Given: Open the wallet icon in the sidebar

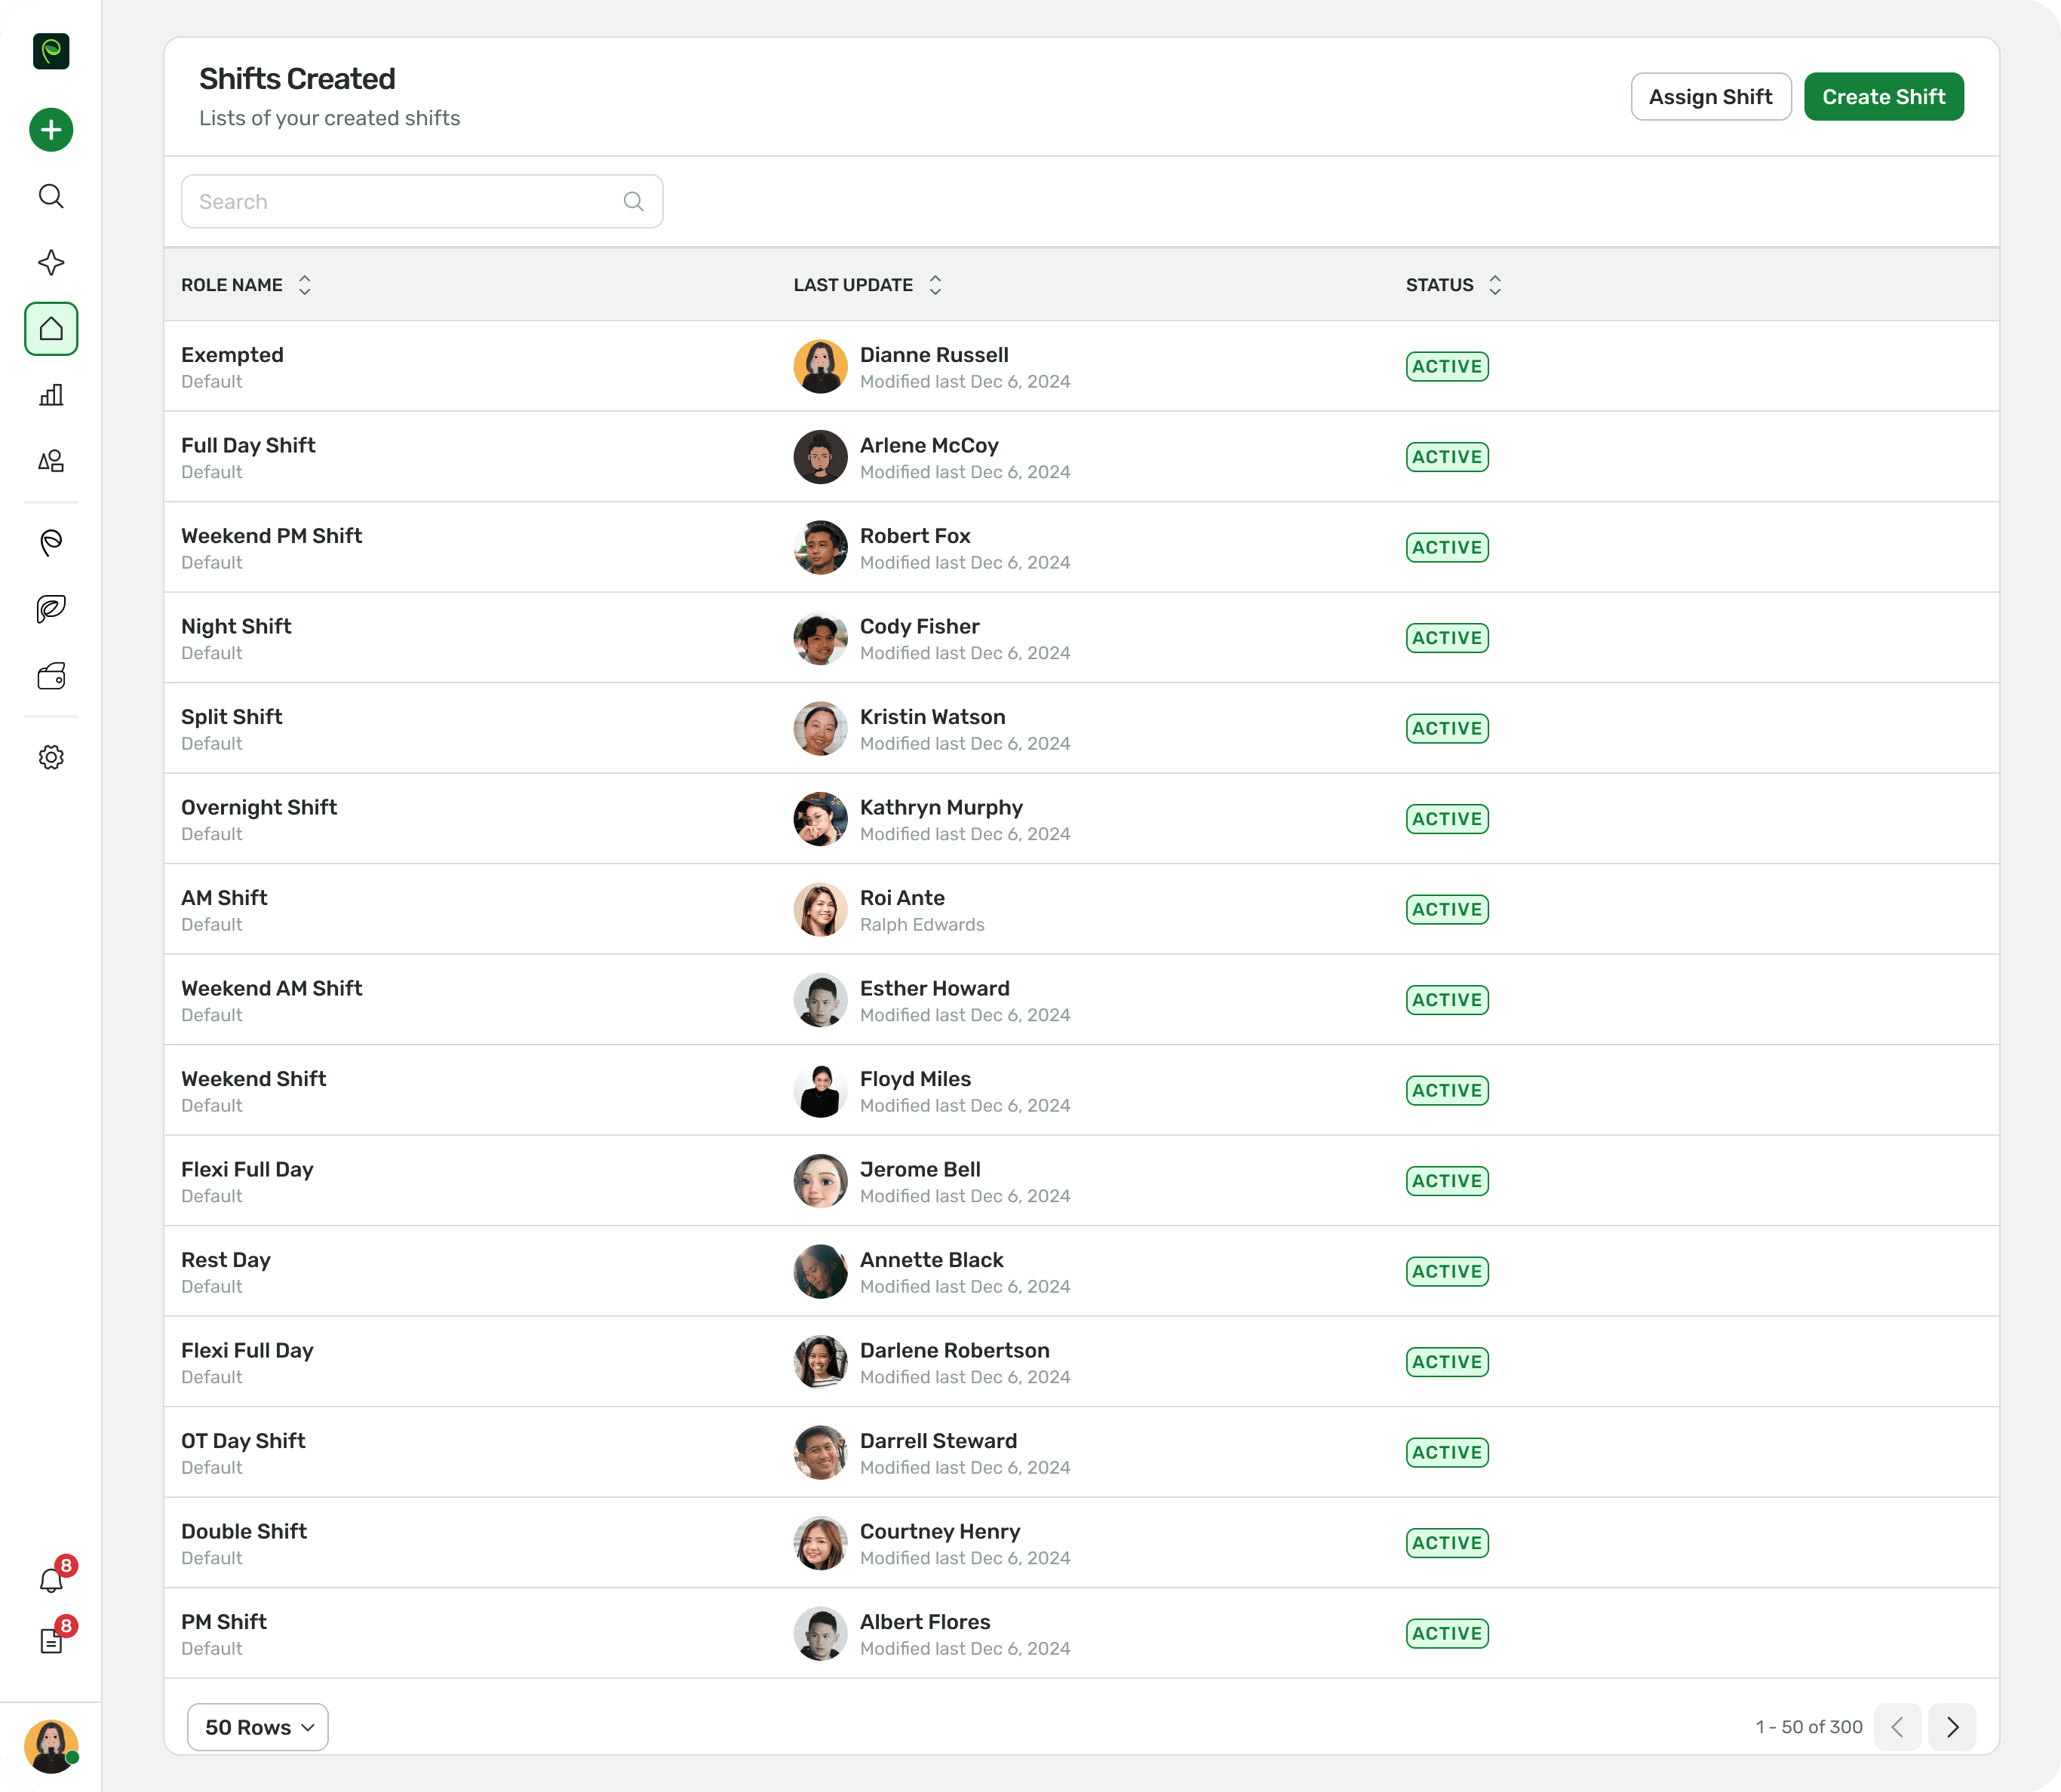Looking at the screenshot, I should pos(51,676).
